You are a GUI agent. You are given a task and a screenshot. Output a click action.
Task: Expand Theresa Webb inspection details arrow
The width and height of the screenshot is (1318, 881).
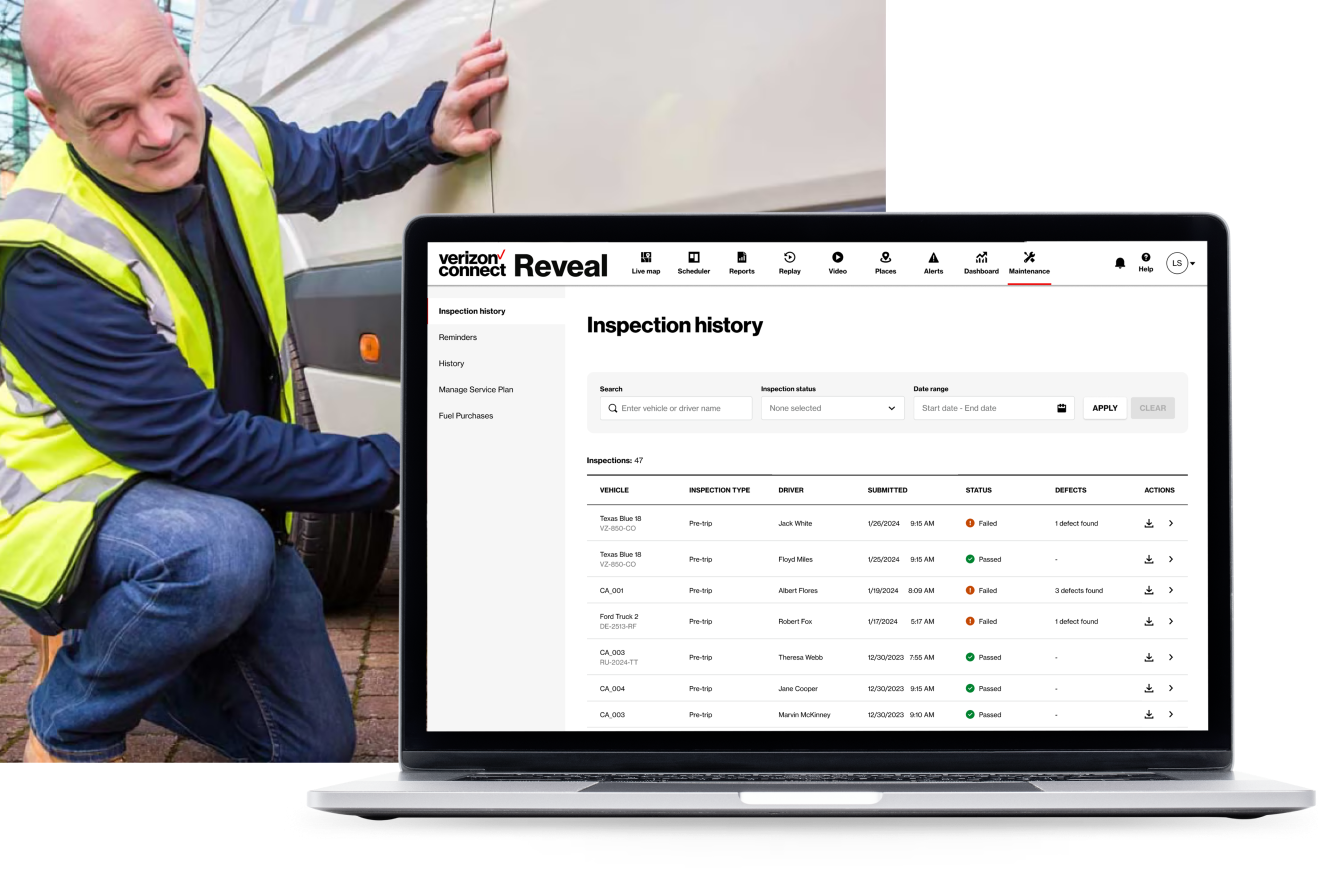[1171, 657]
